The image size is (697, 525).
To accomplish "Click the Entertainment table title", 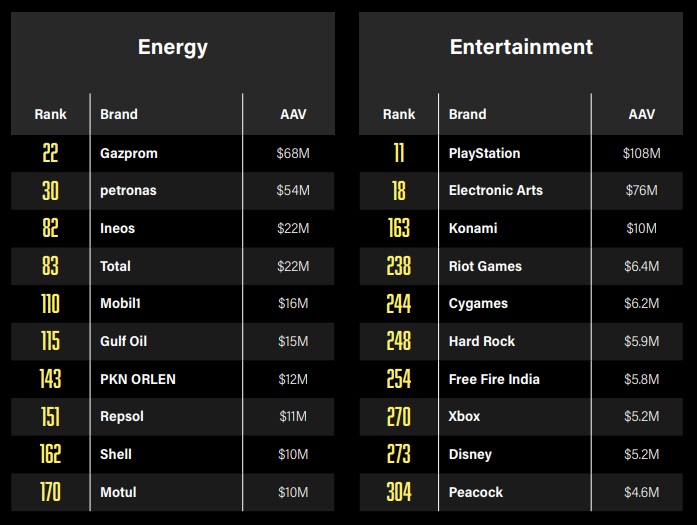I will tap(521, 47).
